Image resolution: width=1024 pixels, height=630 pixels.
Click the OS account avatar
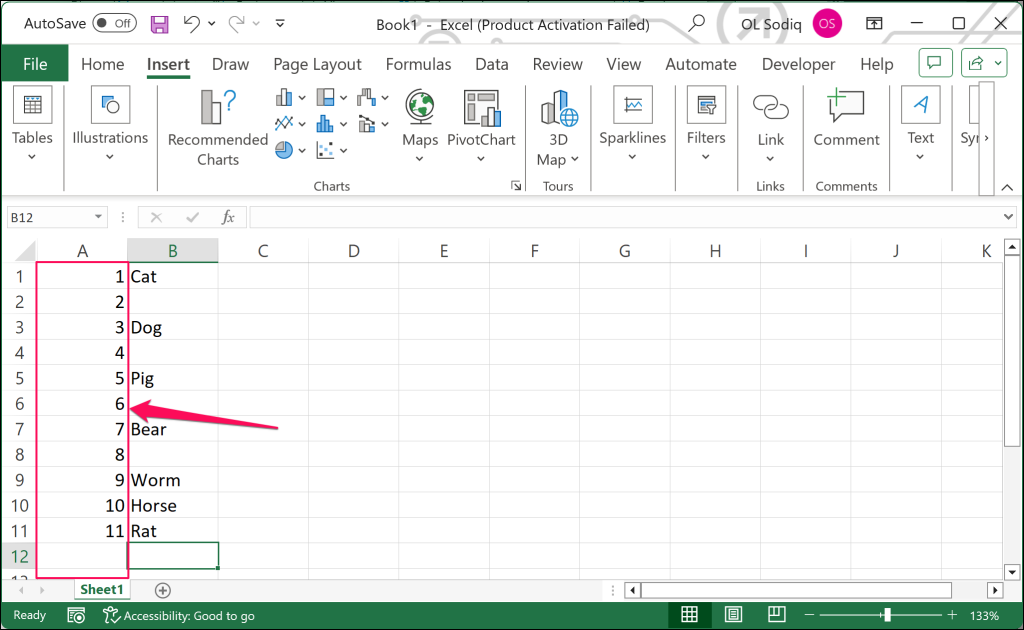tap(827, 24)
